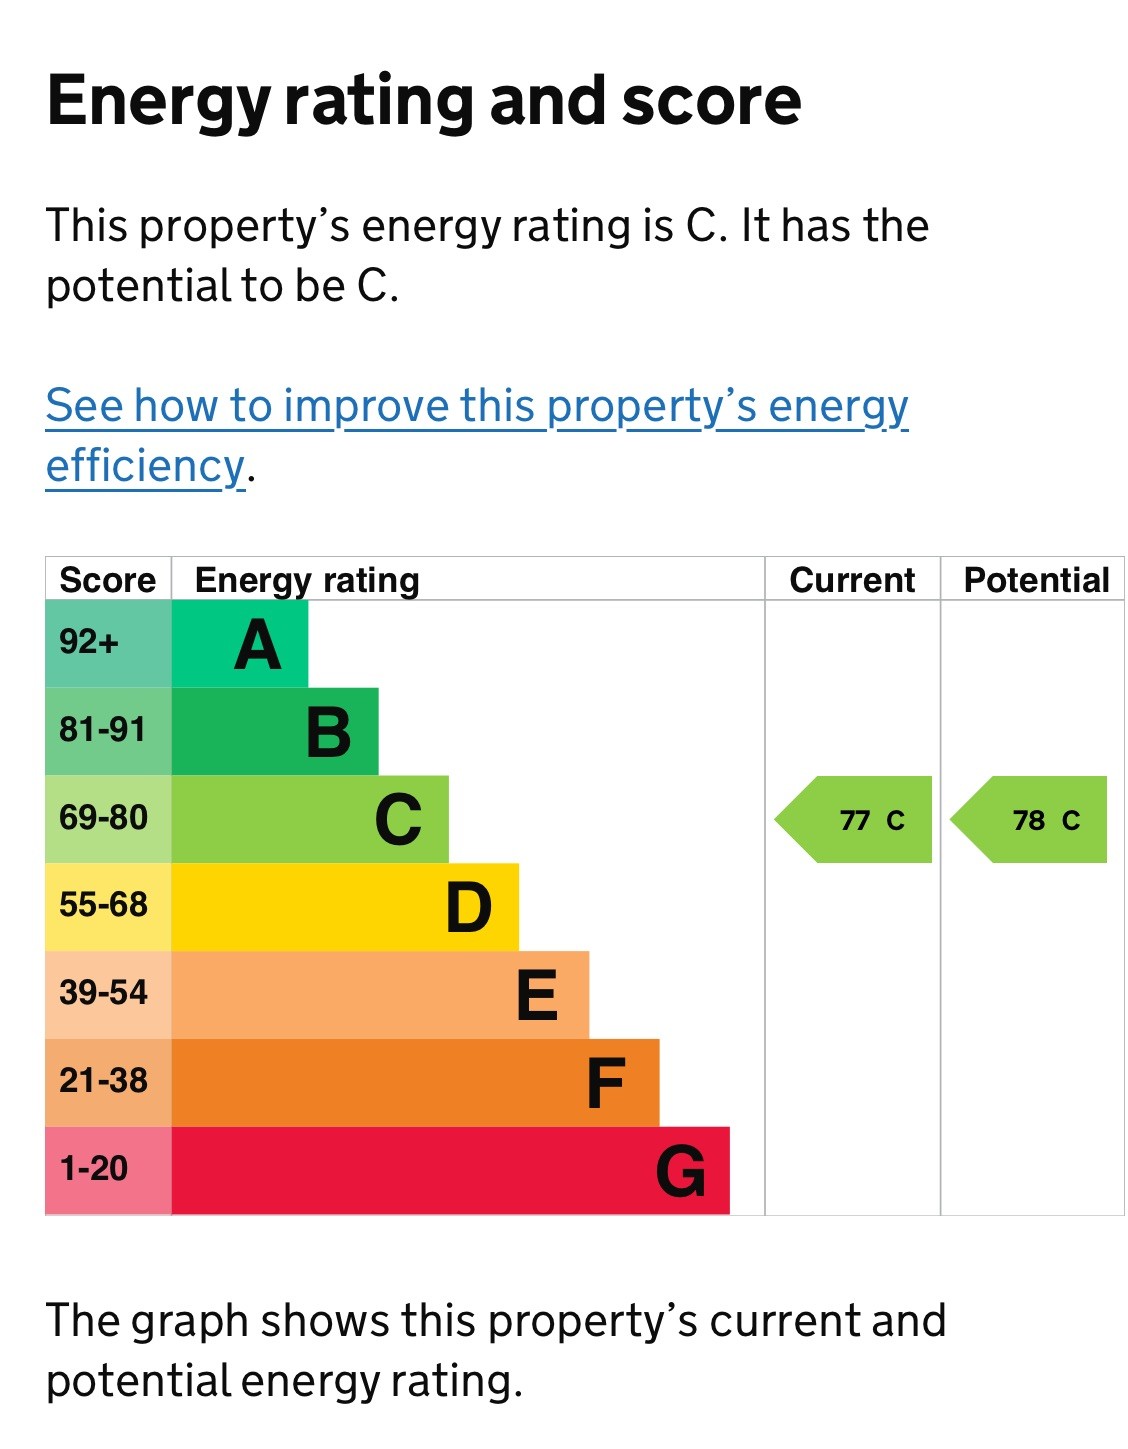This screenshot has height=1449, width=1128.
Task: Select the 55-68 score range cell
Action: tap(108, 907)
